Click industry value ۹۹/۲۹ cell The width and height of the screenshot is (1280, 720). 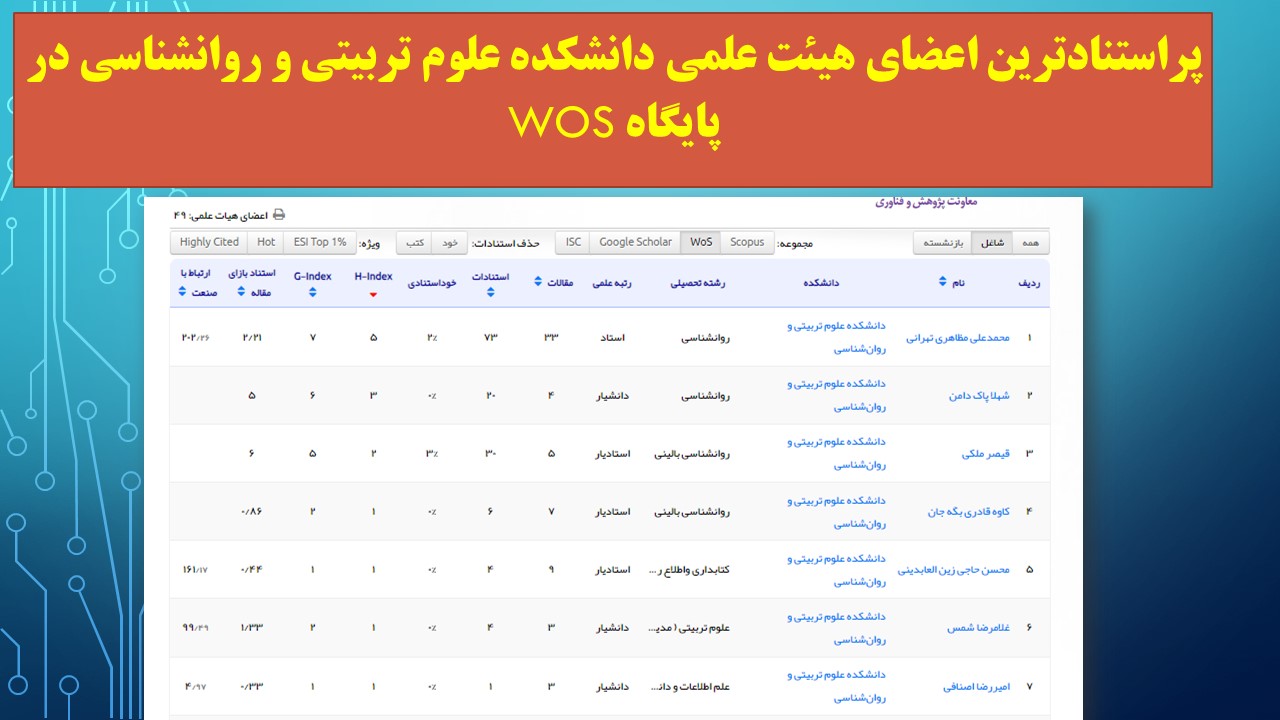tap(195, 628)
